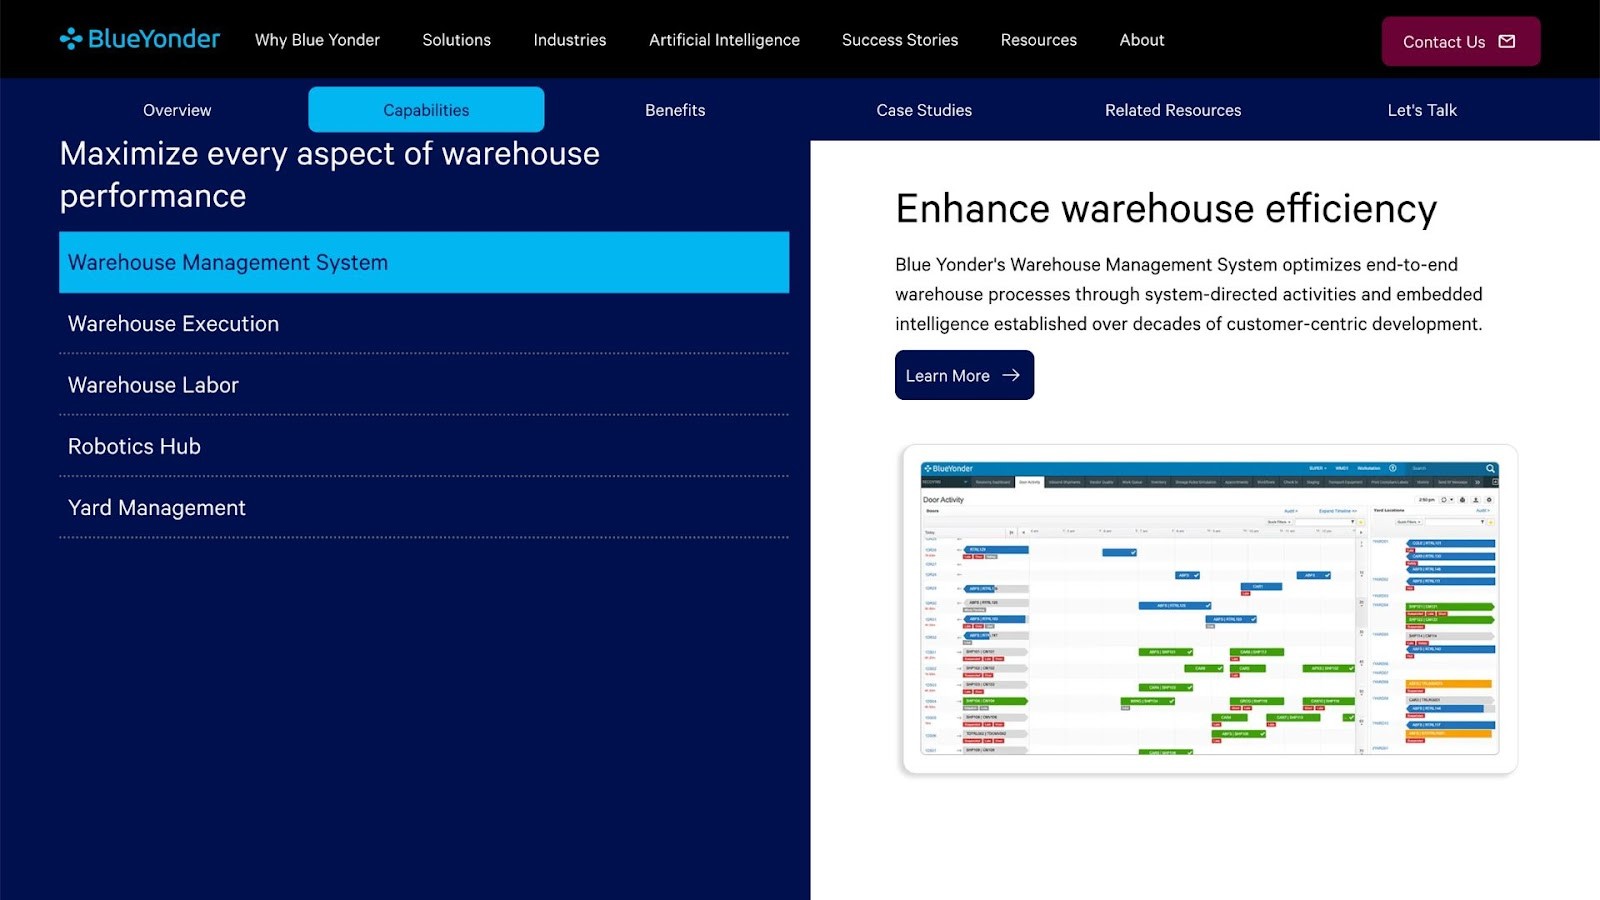
Task: Click the envelope icon inside the Contact Us button
Action: [1505, 42]
